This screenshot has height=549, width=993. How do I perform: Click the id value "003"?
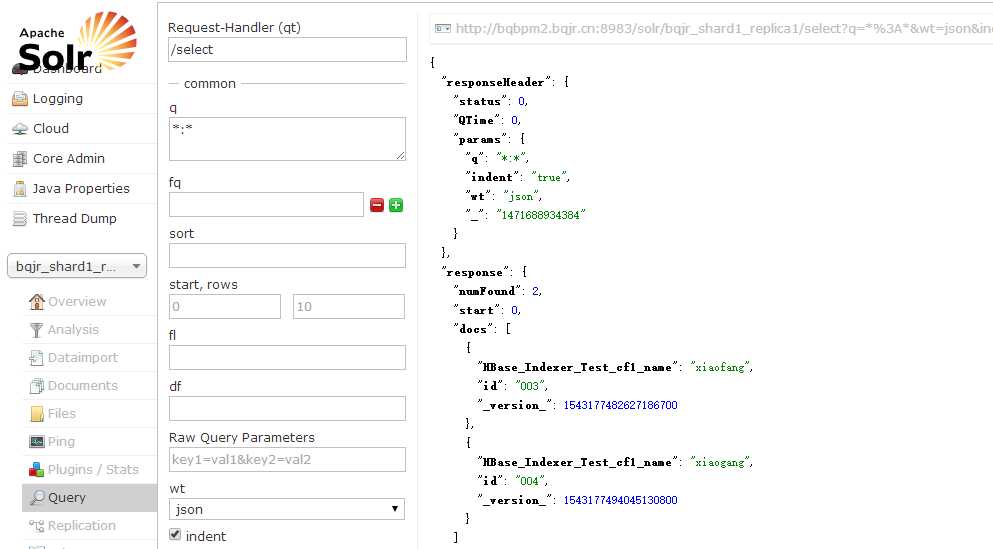[529, 386]
